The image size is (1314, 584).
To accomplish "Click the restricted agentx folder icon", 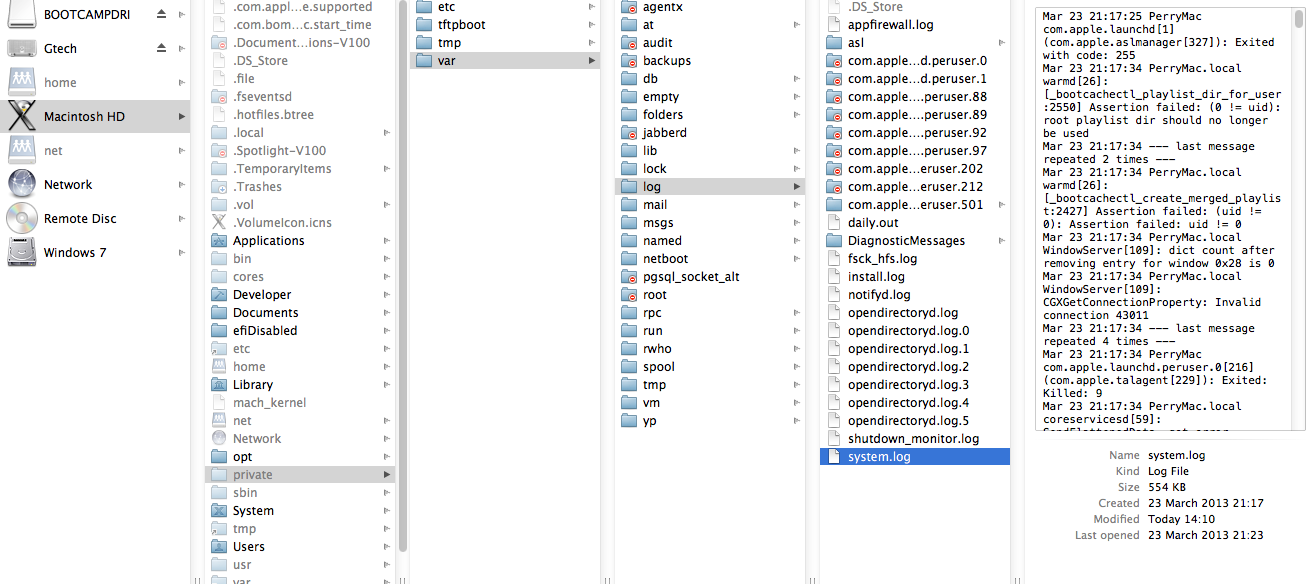I will (x=629, y=6).
